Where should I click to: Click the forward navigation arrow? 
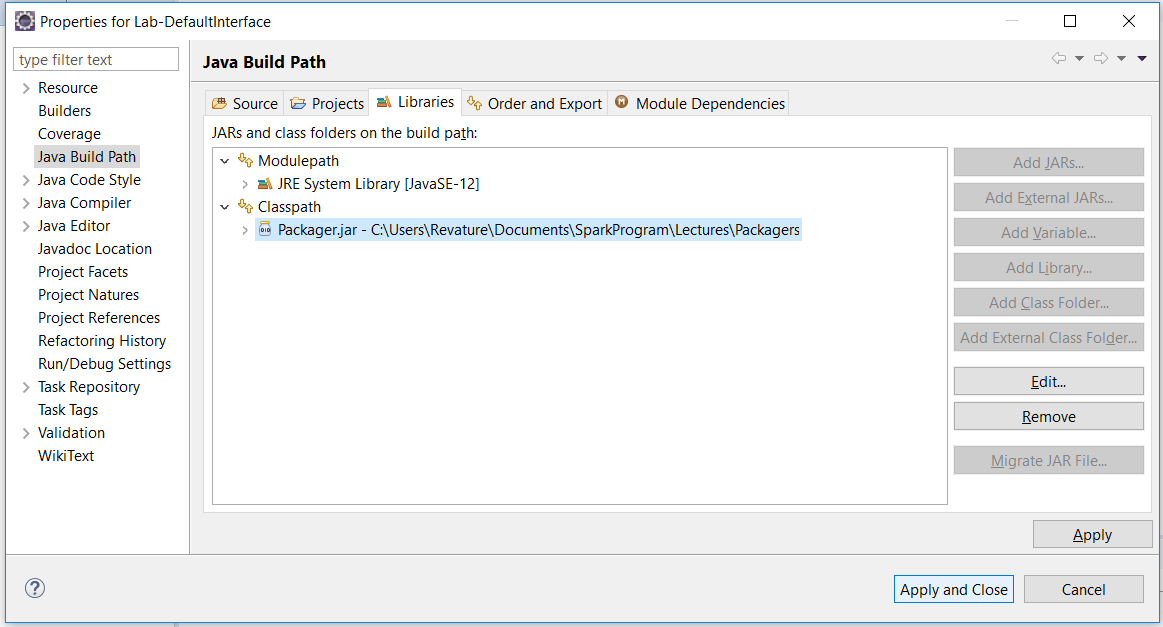point(1100,59)
